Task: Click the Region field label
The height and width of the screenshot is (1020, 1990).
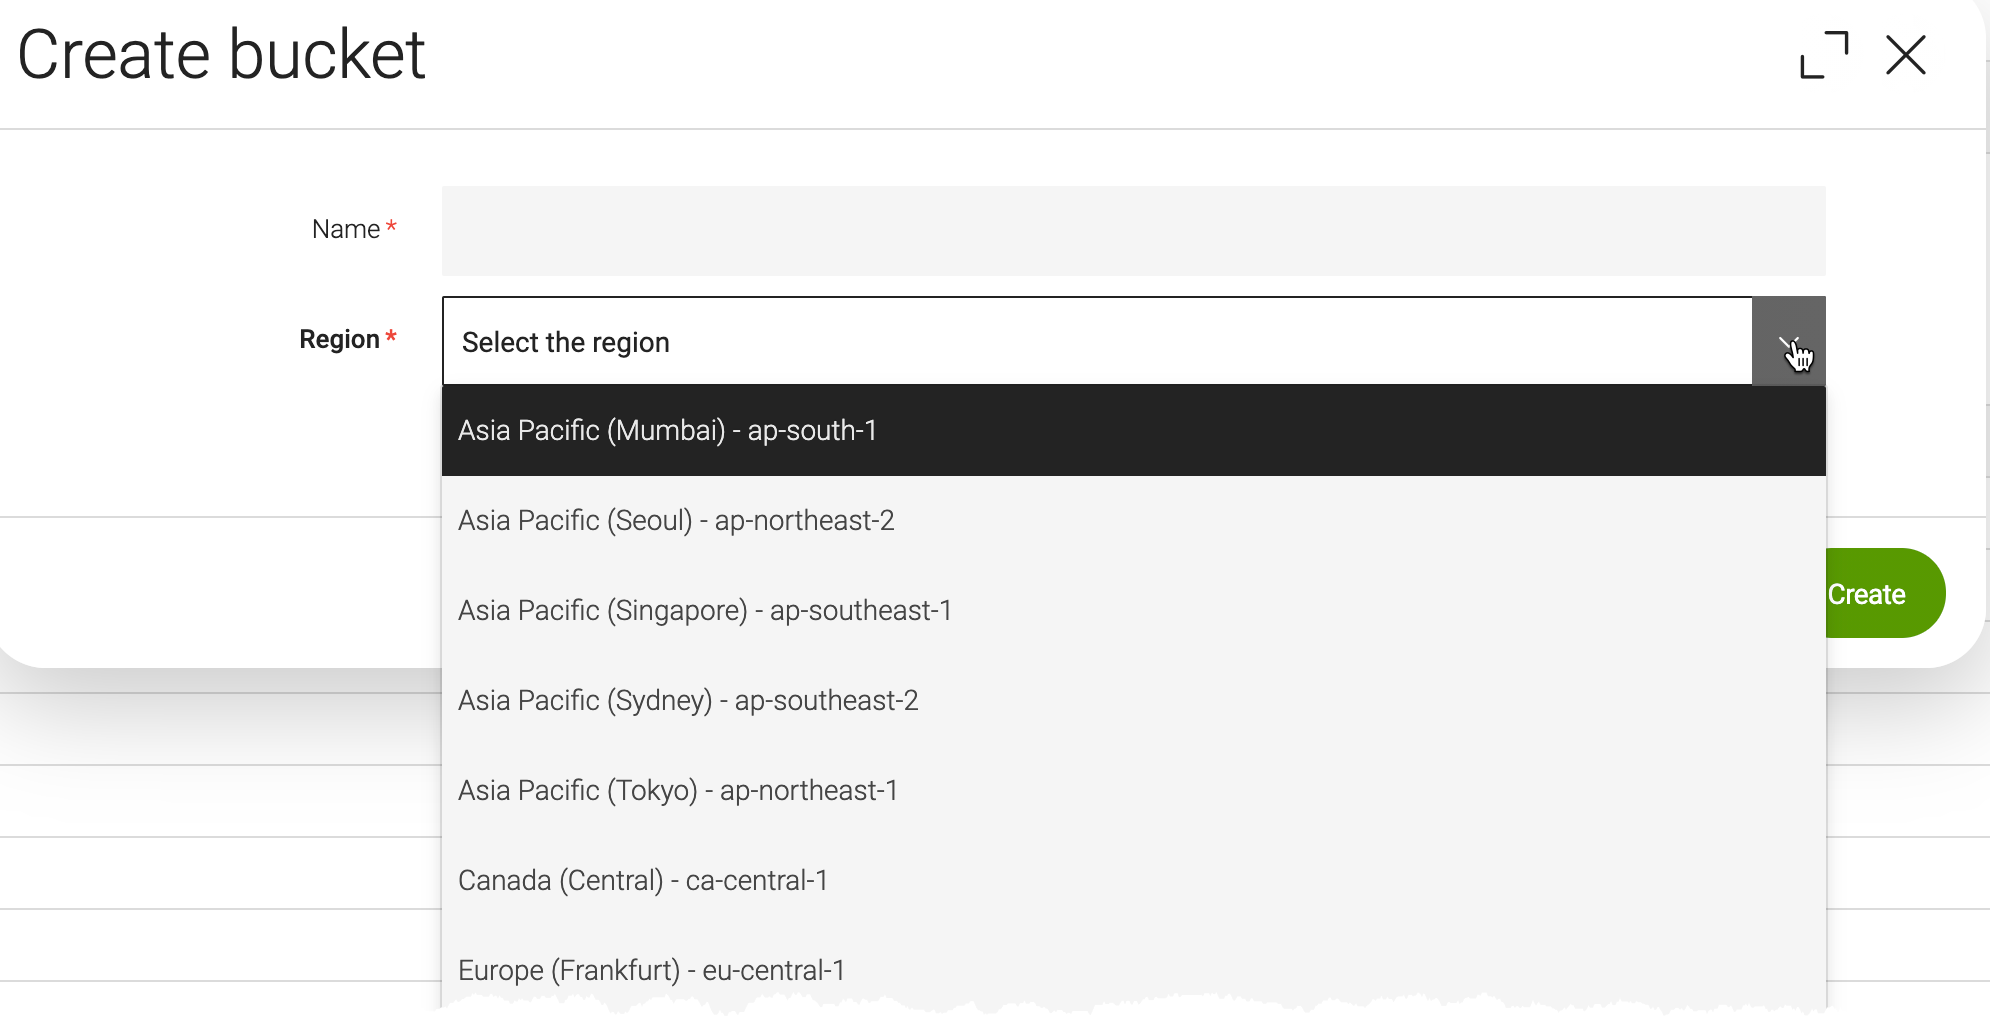Action: pyautogui.click(x=340, y=339)
